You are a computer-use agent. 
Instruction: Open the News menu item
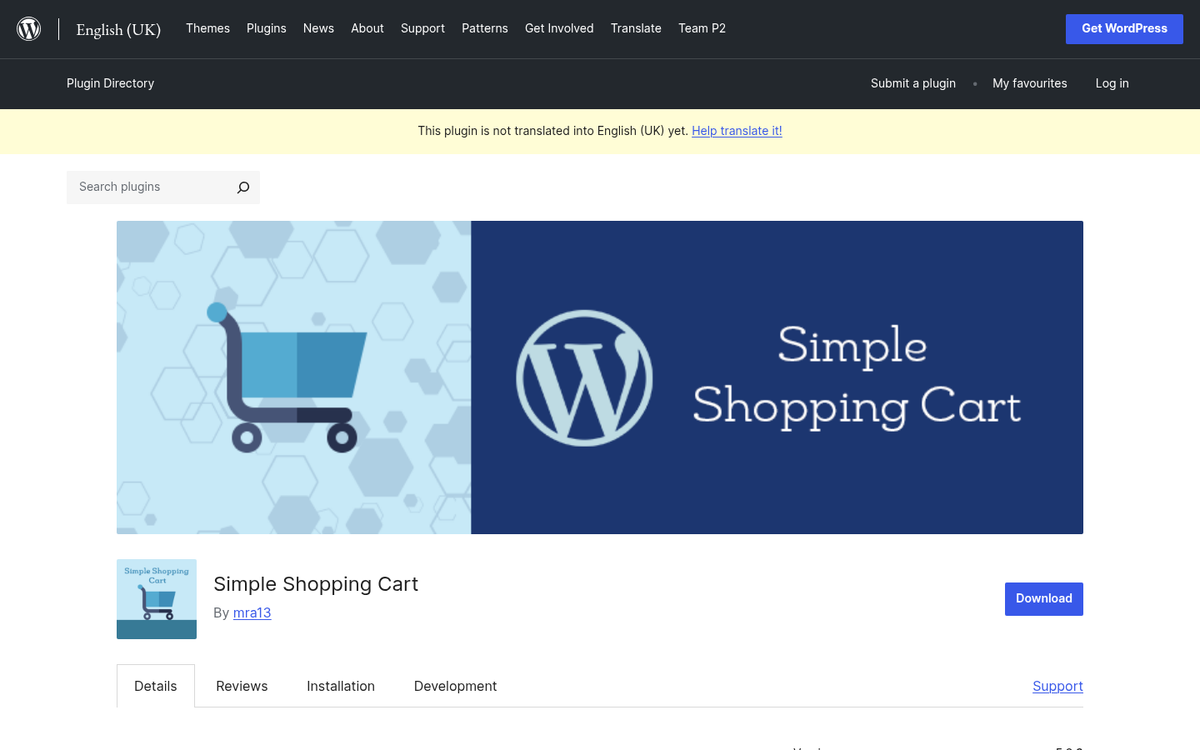pos(318,28)
